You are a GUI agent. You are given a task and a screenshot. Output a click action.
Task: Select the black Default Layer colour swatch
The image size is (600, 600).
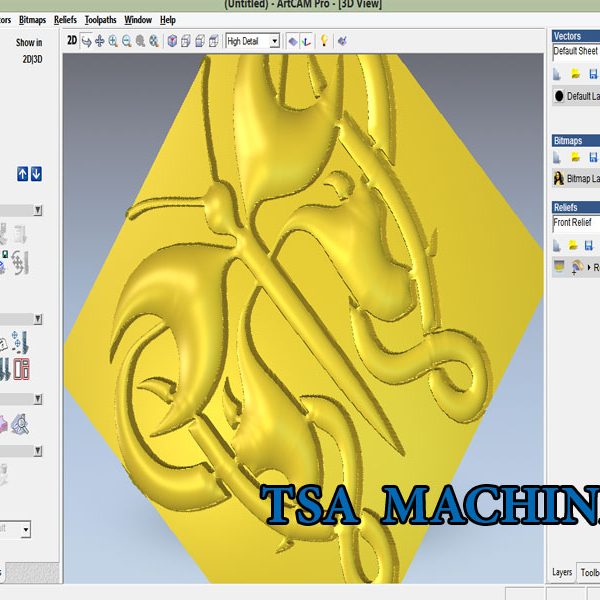pyautogui.click(x=559, y=96)
